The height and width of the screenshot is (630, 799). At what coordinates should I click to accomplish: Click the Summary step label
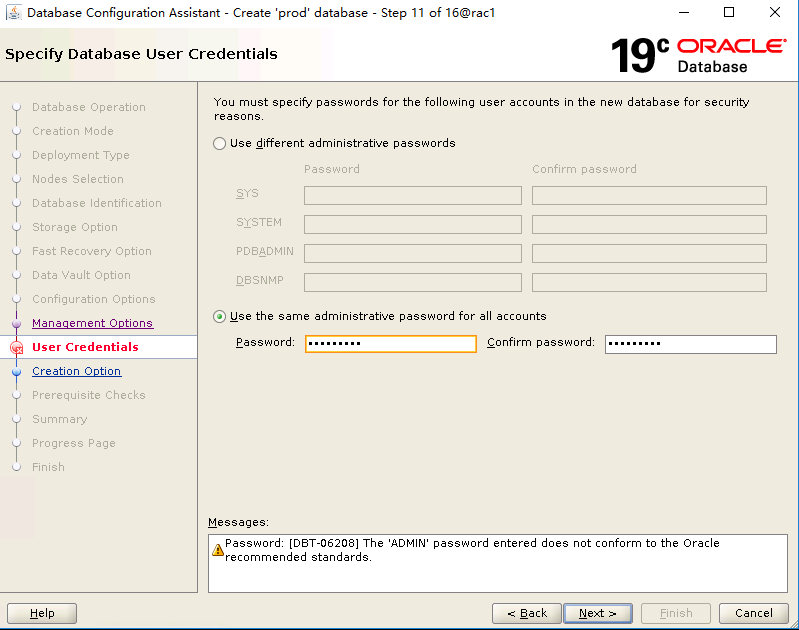point(60,419)
